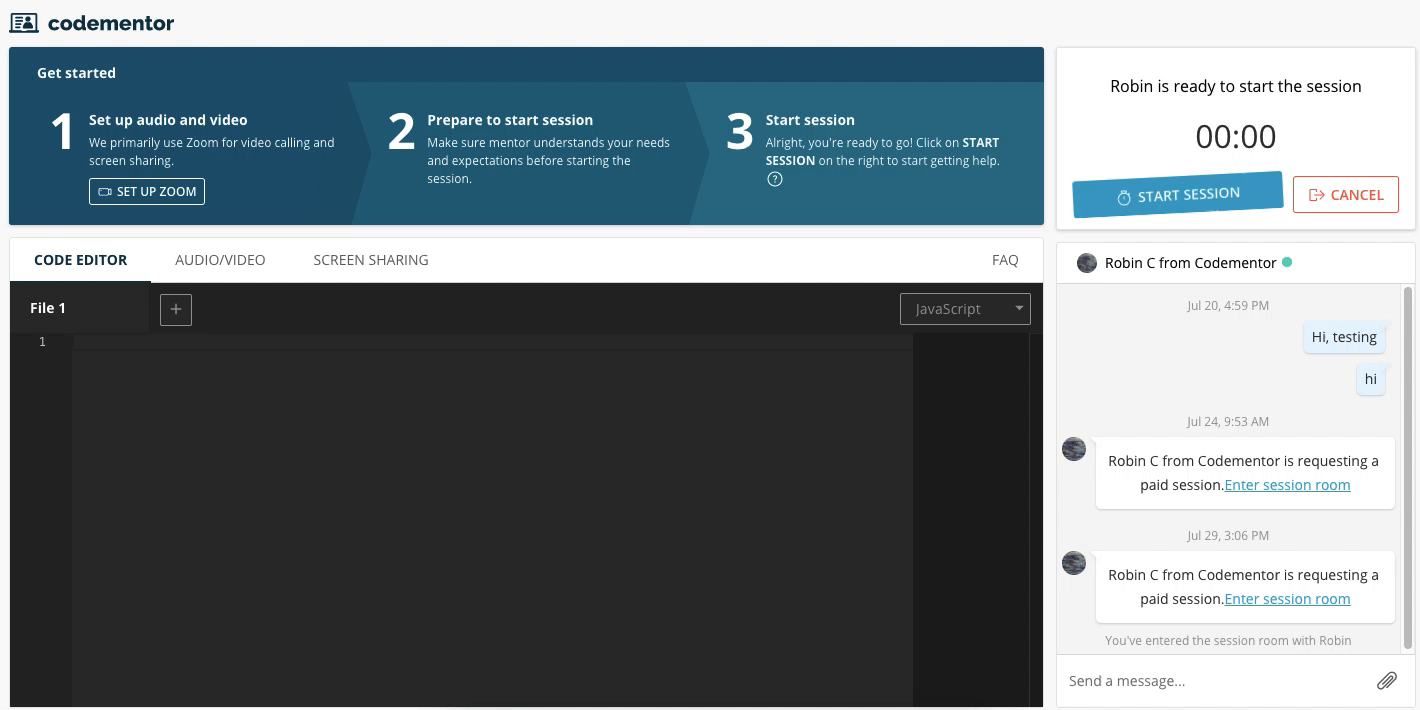Click the 'Robin C from Codementor' chat header name
The width and height of the screenshot is (1420, 710).
click(x=1190, y=263)
